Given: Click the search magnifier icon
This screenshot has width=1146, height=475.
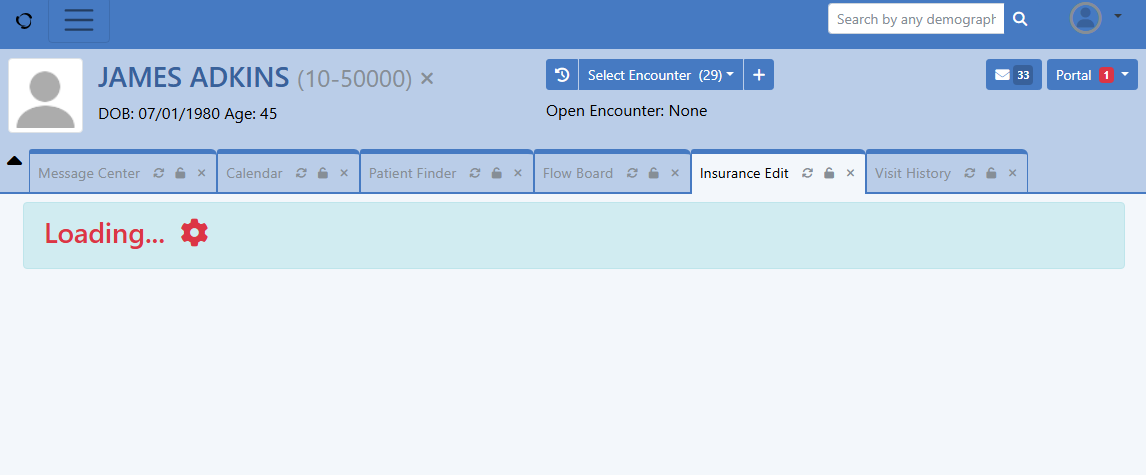Looking at the screenshot, I should [1020, 19].
